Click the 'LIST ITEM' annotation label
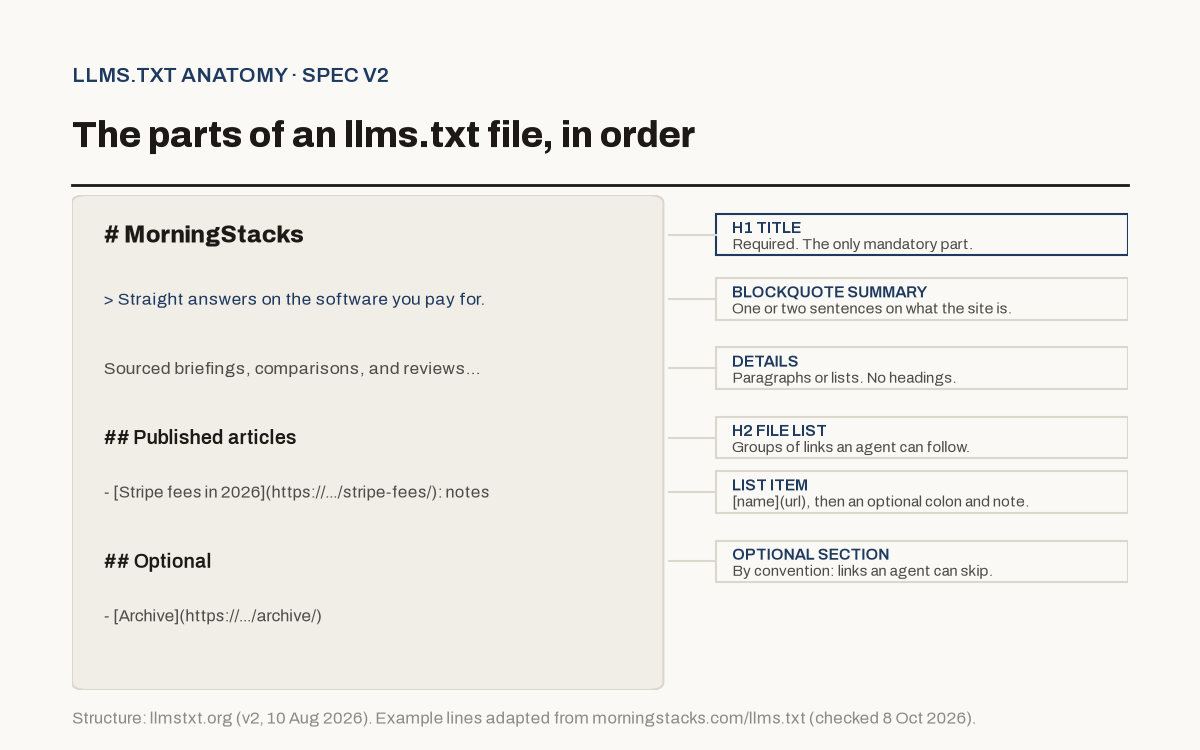This screenshot has height=750, width=1200. coord(770,485)
